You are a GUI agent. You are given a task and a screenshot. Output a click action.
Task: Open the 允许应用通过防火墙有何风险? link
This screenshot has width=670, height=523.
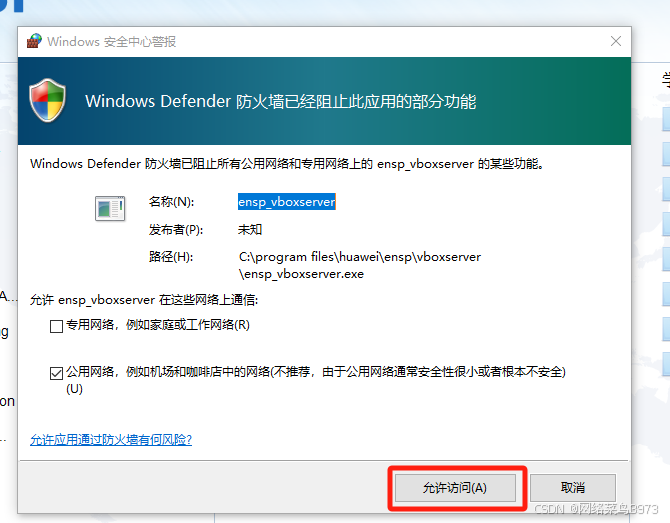(111, 440)
